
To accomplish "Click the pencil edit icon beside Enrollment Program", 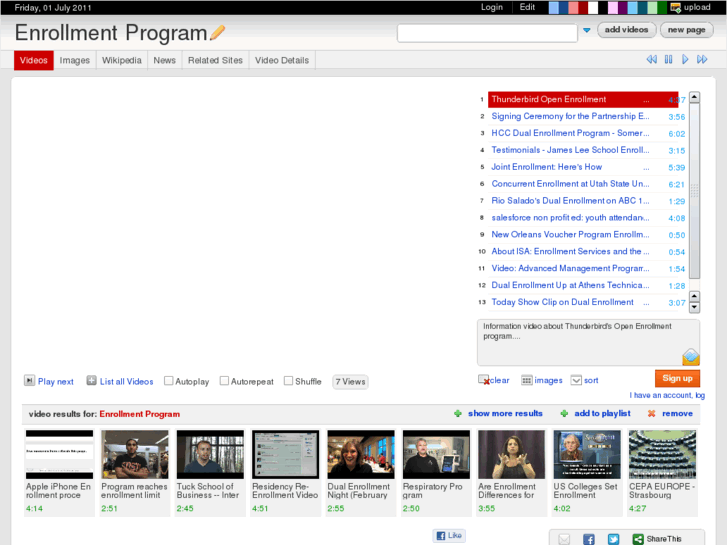I will (x=217, y=33).
